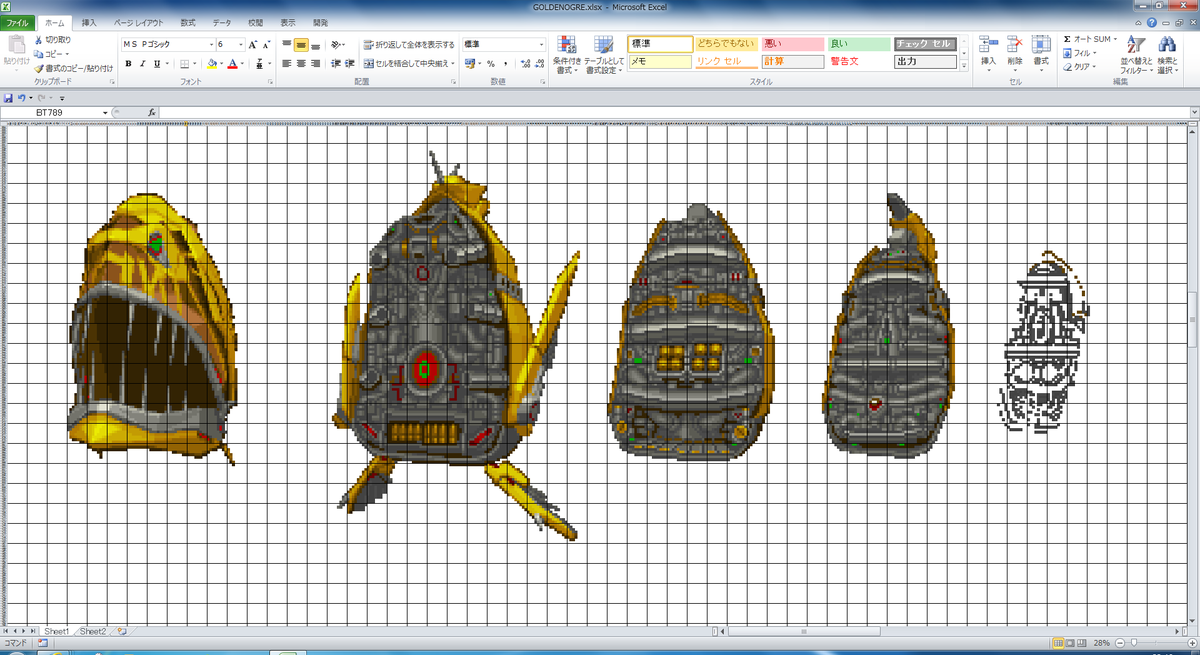
Task: Click セルを結合して中央揃え merge and center
Action: tap(408, 64)
